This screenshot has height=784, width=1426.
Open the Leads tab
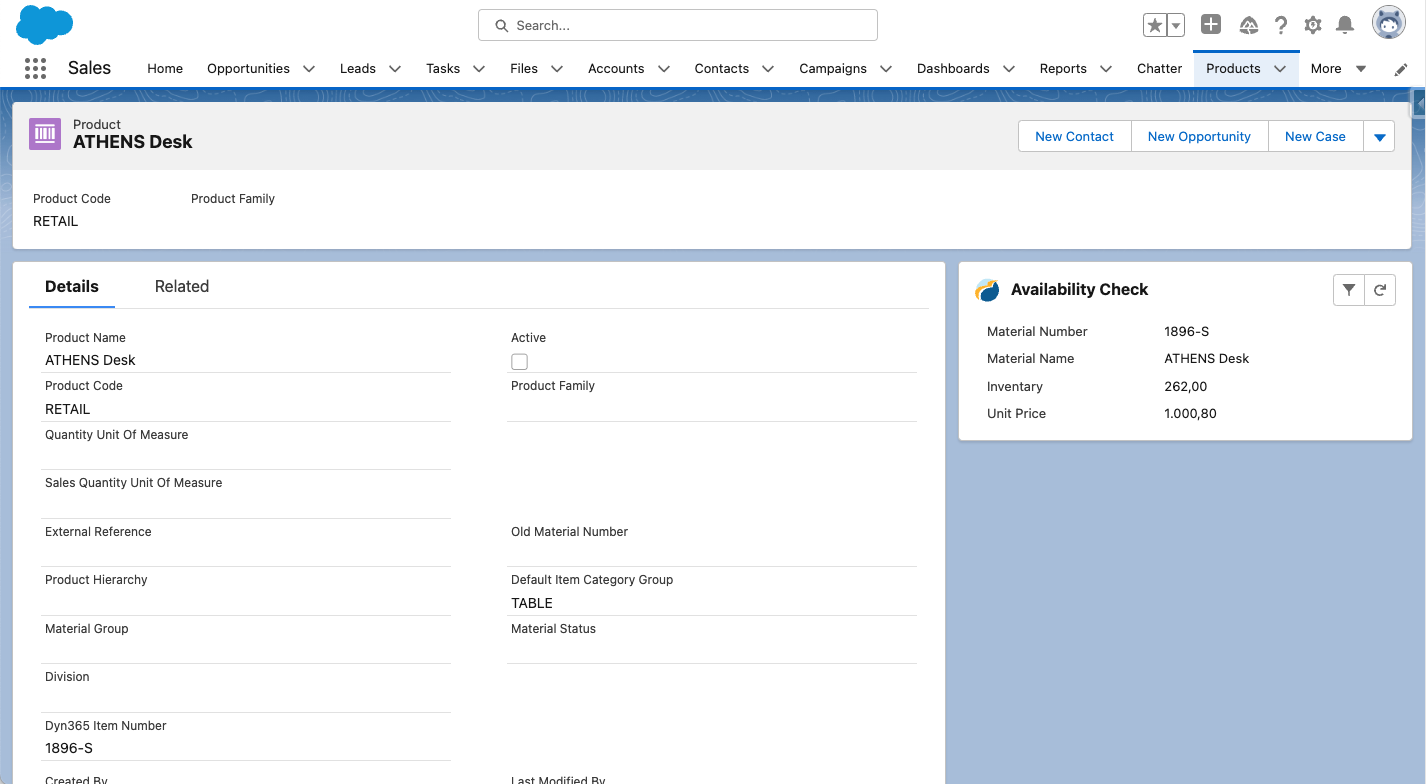[357, 69]
